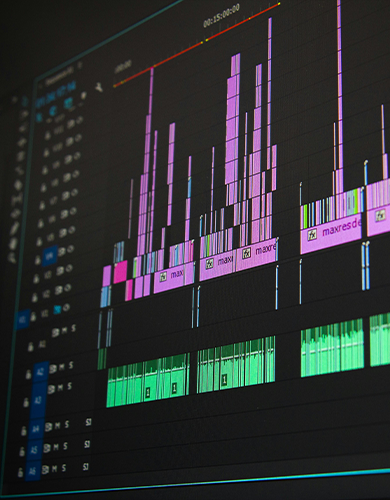Viewport: 390px width, 500px height.
Task: Select the zoom tool in the tools panel
Action: (x=12, y=257)
